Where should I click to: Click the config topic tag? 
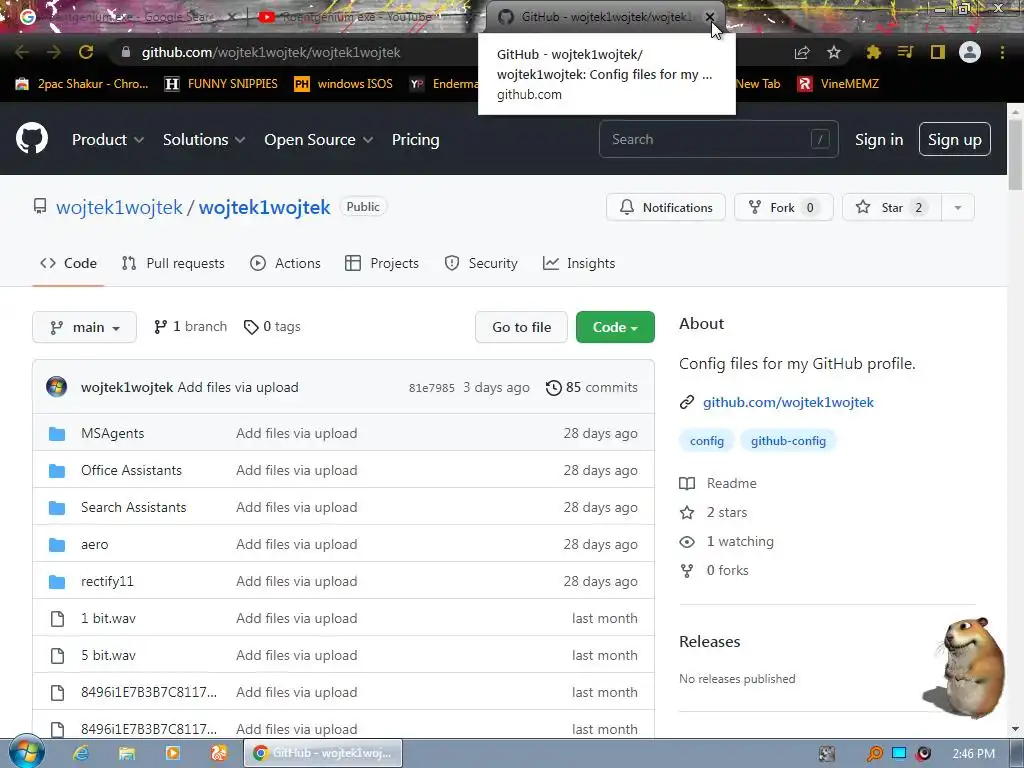[x=707, y=441]
